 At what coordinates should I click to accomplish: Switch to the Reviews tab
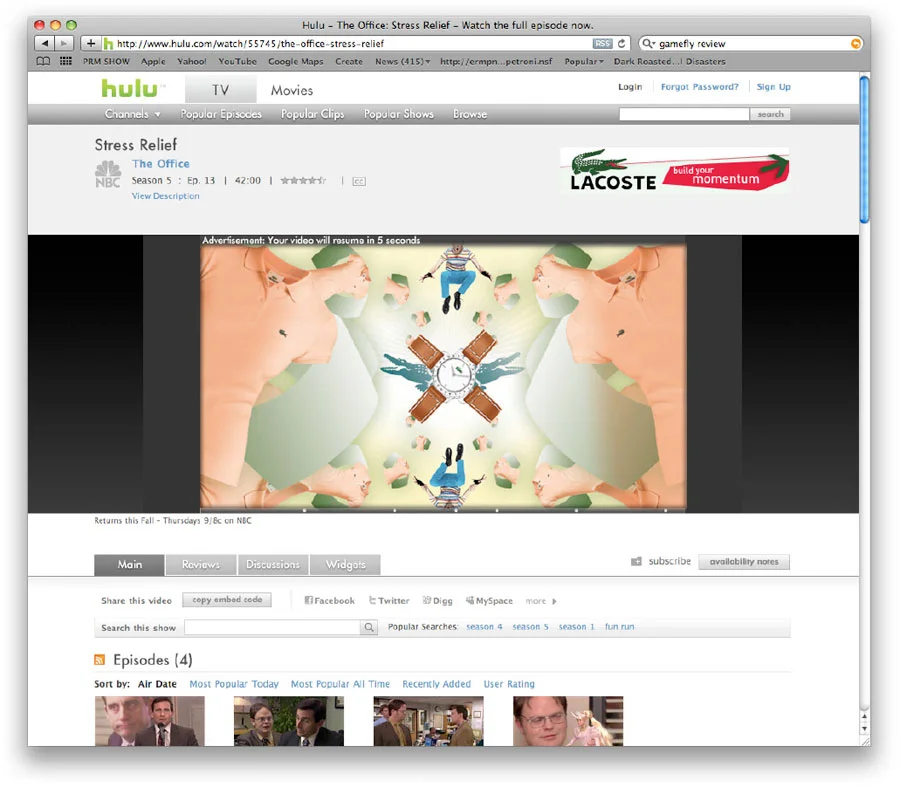pyautogui.click(x=201, y=564)
